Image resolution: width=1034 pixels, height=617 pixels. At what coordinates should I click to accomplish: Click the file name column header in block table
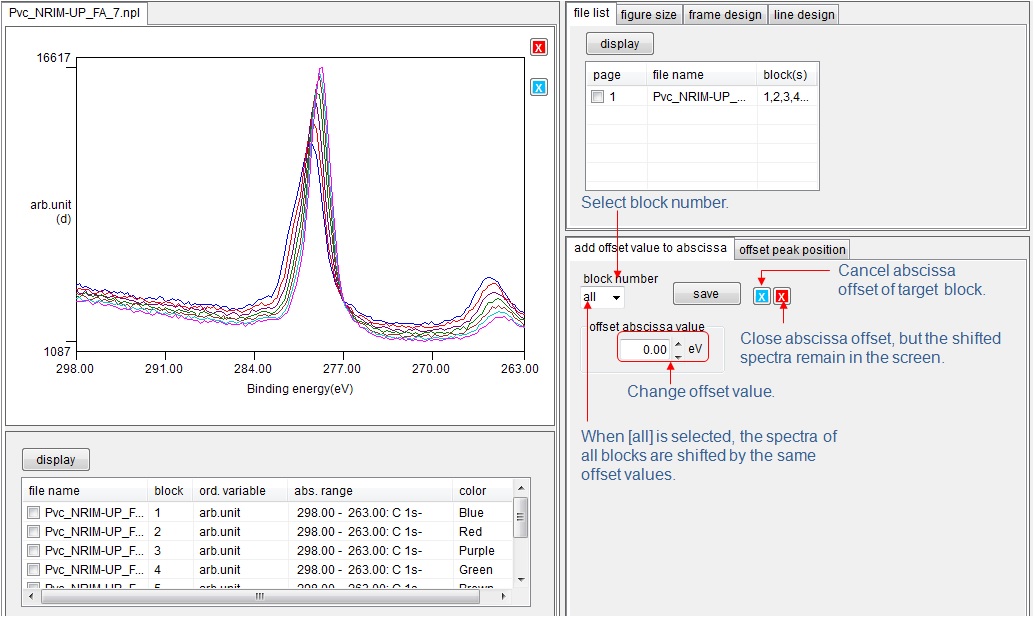pos(84,491)
